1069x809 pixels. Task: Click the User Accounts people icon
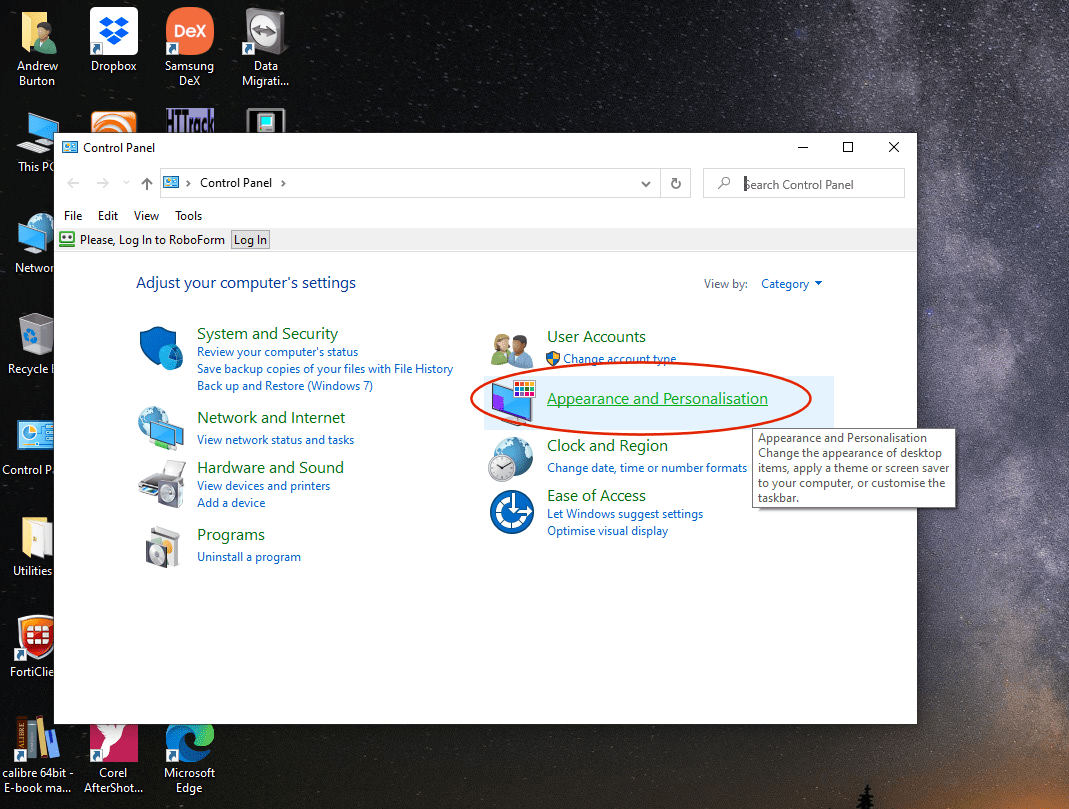point(511,350)
